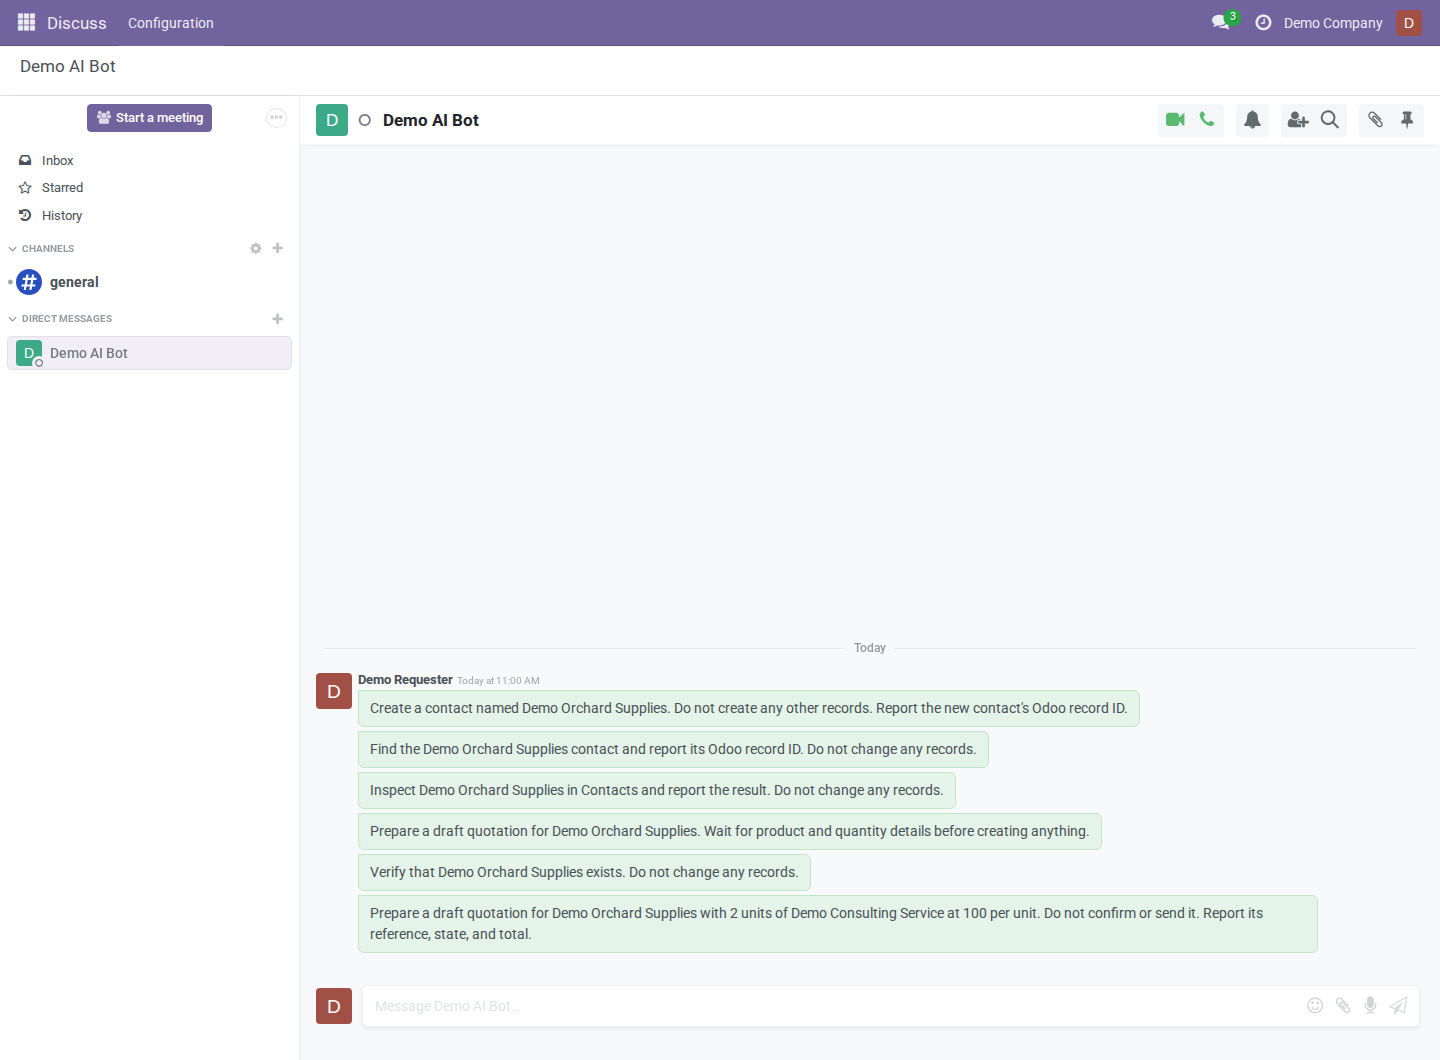The height and width of the screenshot is (1060, 1440).
Task: Open the general channel
Action: tap(150, 282)
